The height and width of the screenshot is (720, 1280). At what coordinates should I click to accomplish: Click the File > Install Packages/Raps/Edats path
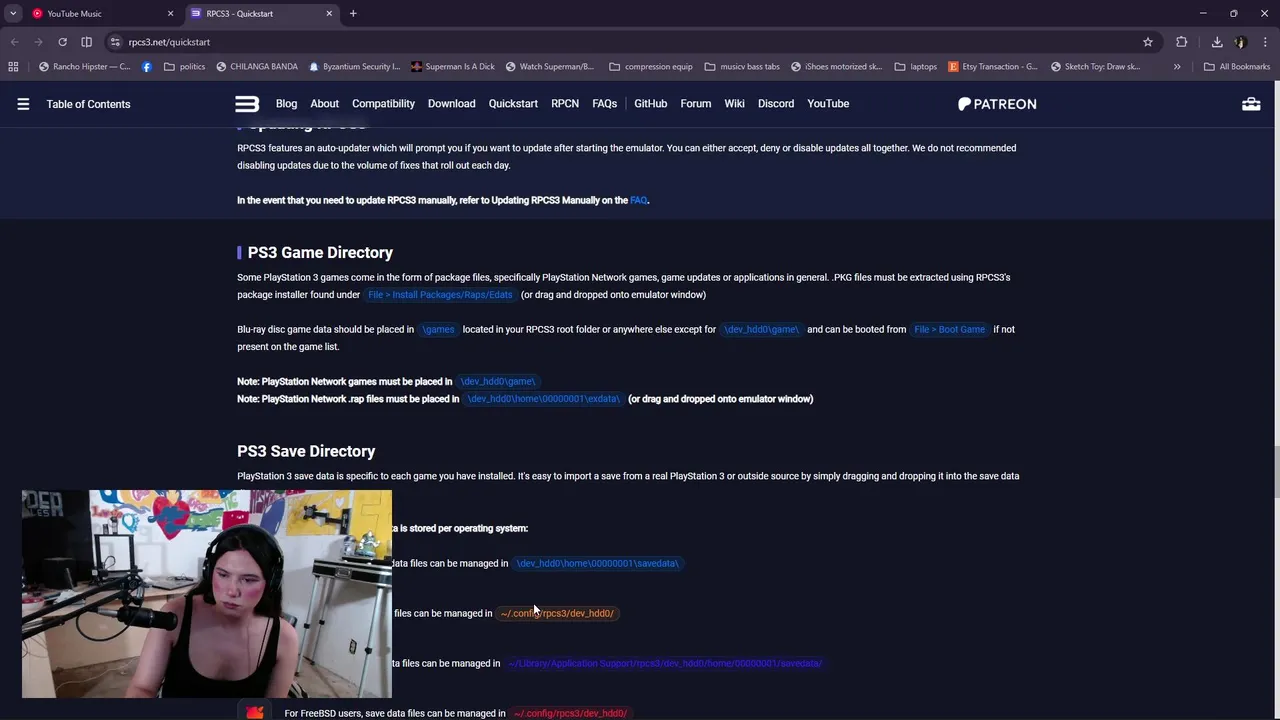tap(440, 295)
